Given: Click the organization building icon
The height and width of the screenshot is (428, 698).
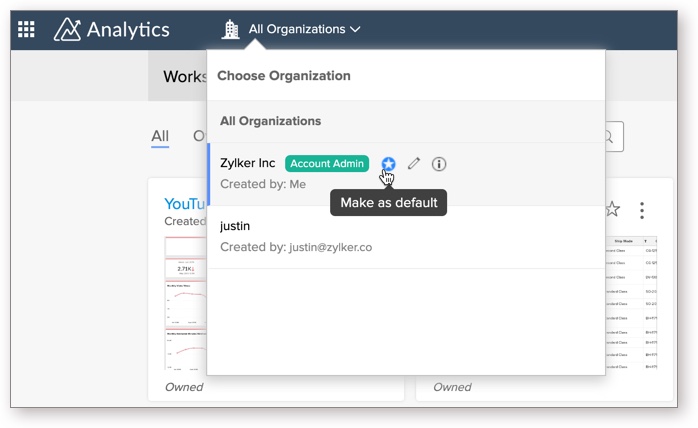Looking at the screenshot, I should [x=231, y=29].
